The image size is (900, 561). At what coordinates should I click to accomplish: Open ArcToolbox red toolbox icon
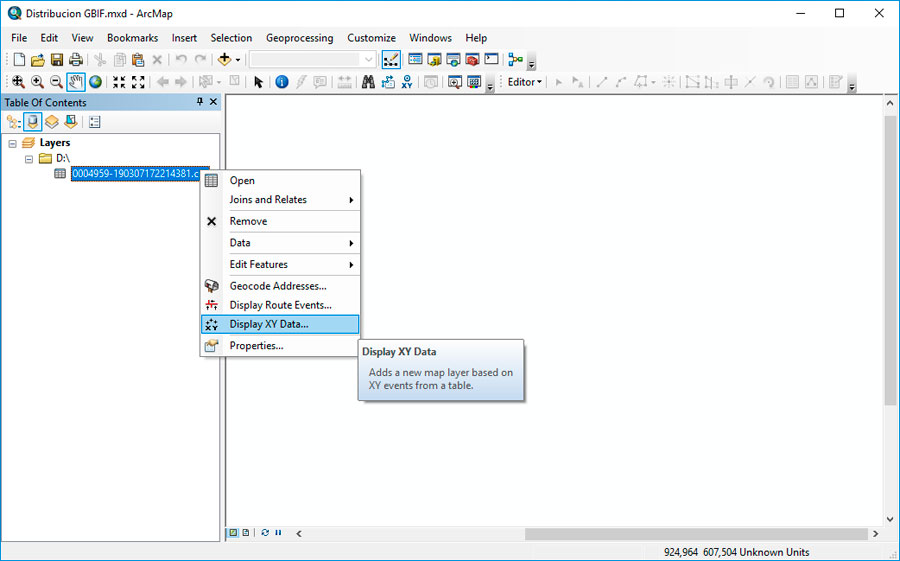(472, 60)
